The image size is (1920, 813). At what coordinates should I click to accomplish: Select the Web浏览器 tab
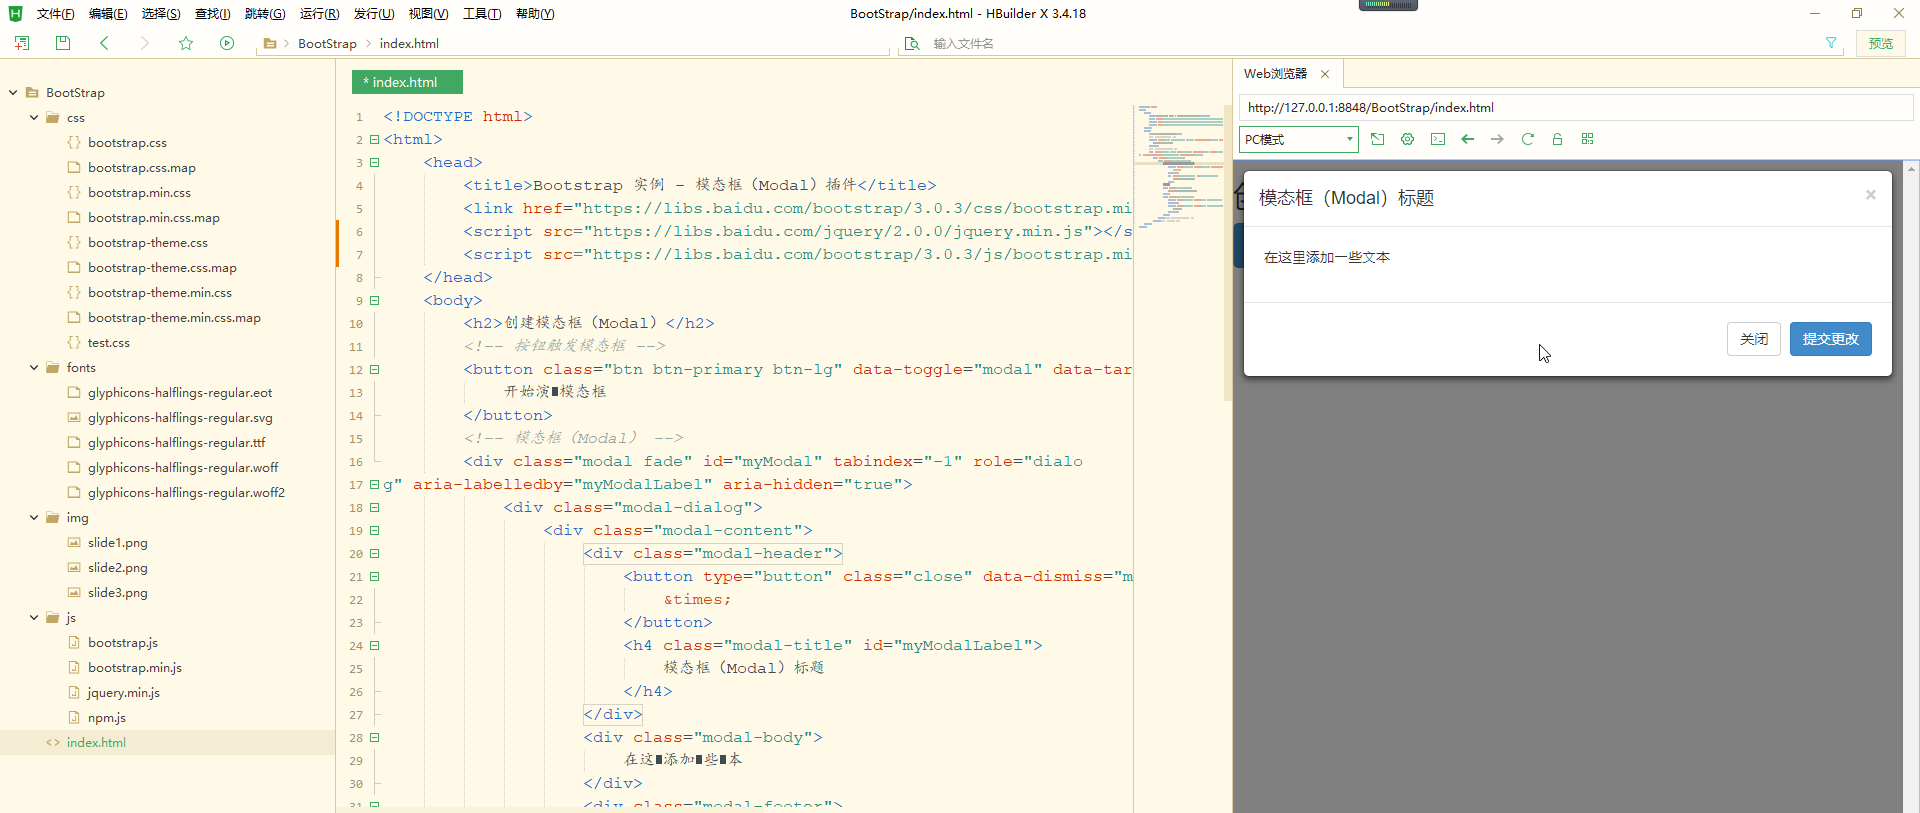point(1276,74)
